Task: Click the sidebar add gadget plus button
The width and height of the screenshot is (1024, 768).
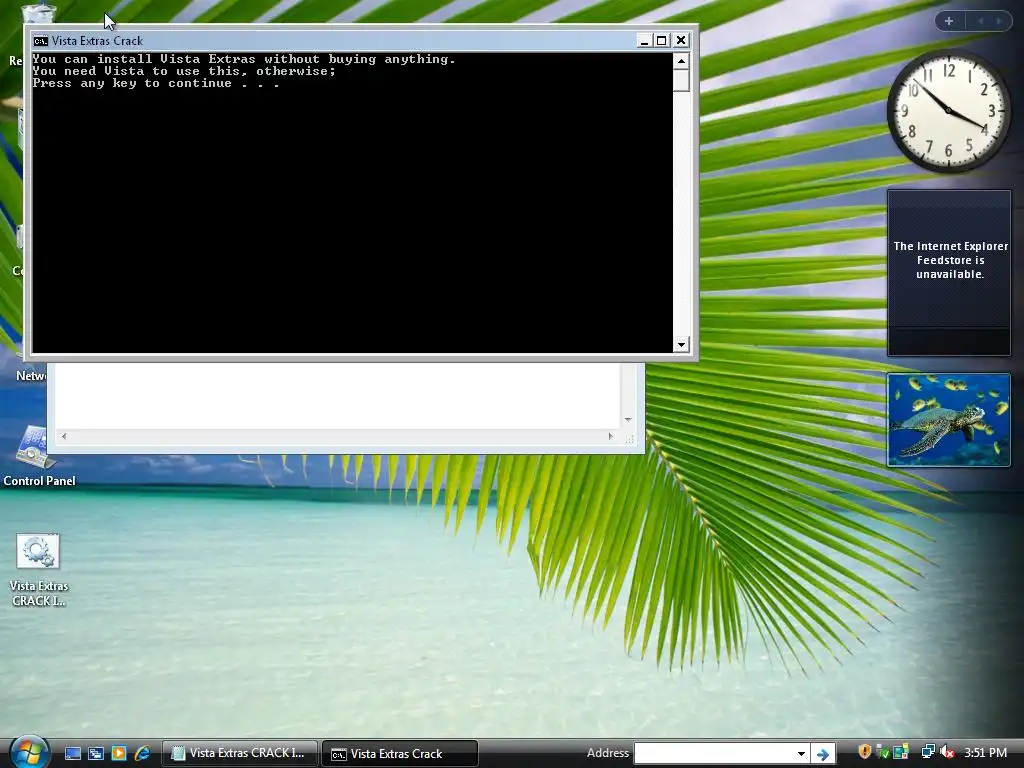Action: (x=949, y=21)
